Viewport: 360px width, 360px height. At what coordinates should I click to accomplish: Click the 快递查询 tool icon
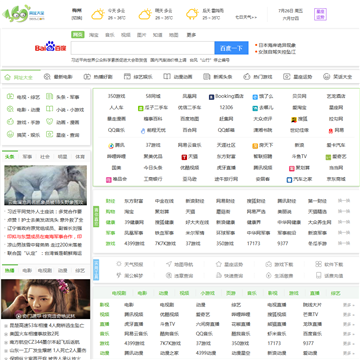pyautogui.click(x=219, y=275)
